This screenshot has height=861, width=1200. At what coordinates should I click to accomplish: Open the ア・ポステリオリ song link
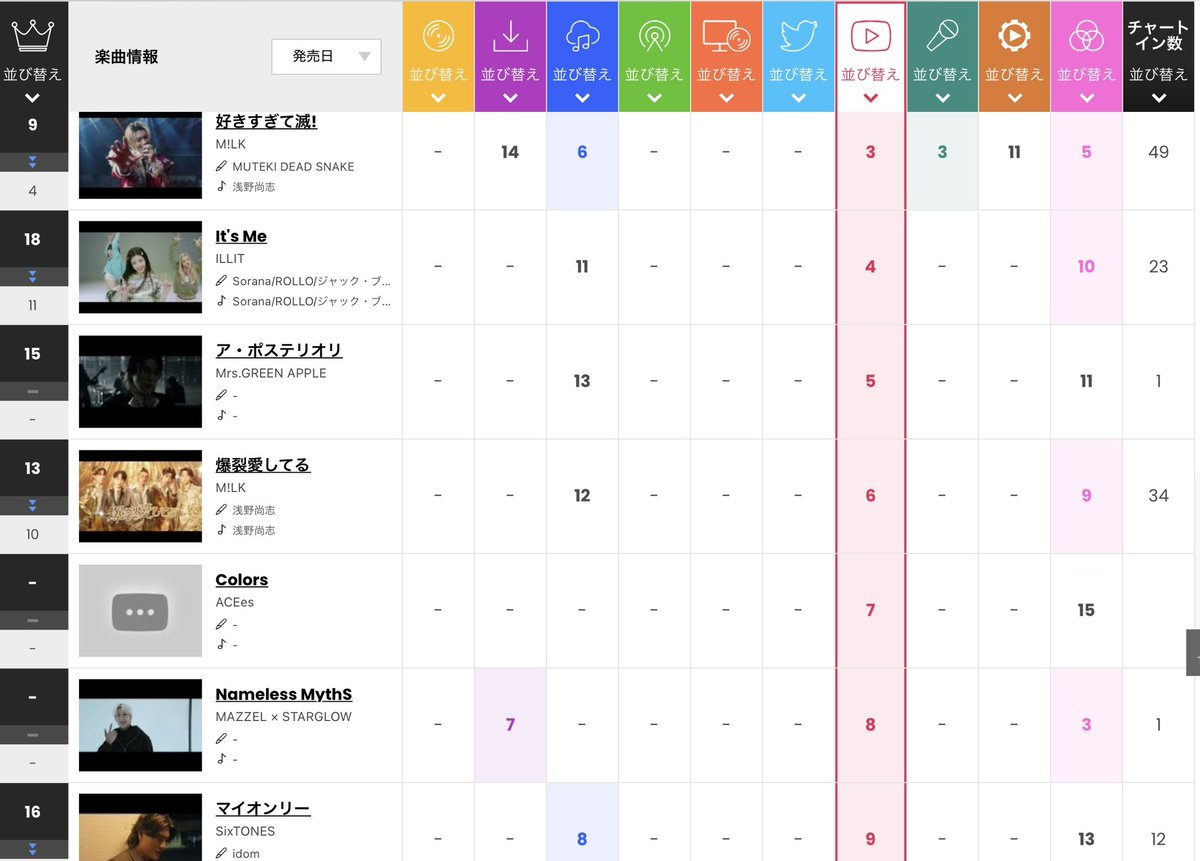click(279, 350)
